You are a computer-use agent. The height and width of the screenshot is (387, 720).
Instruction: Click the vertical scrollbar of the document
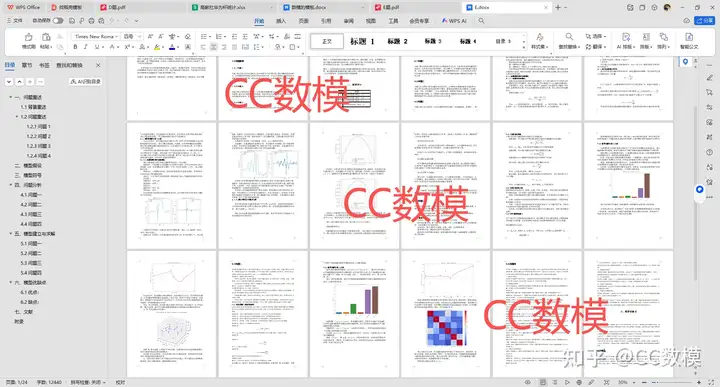click(x=695, y=193)
